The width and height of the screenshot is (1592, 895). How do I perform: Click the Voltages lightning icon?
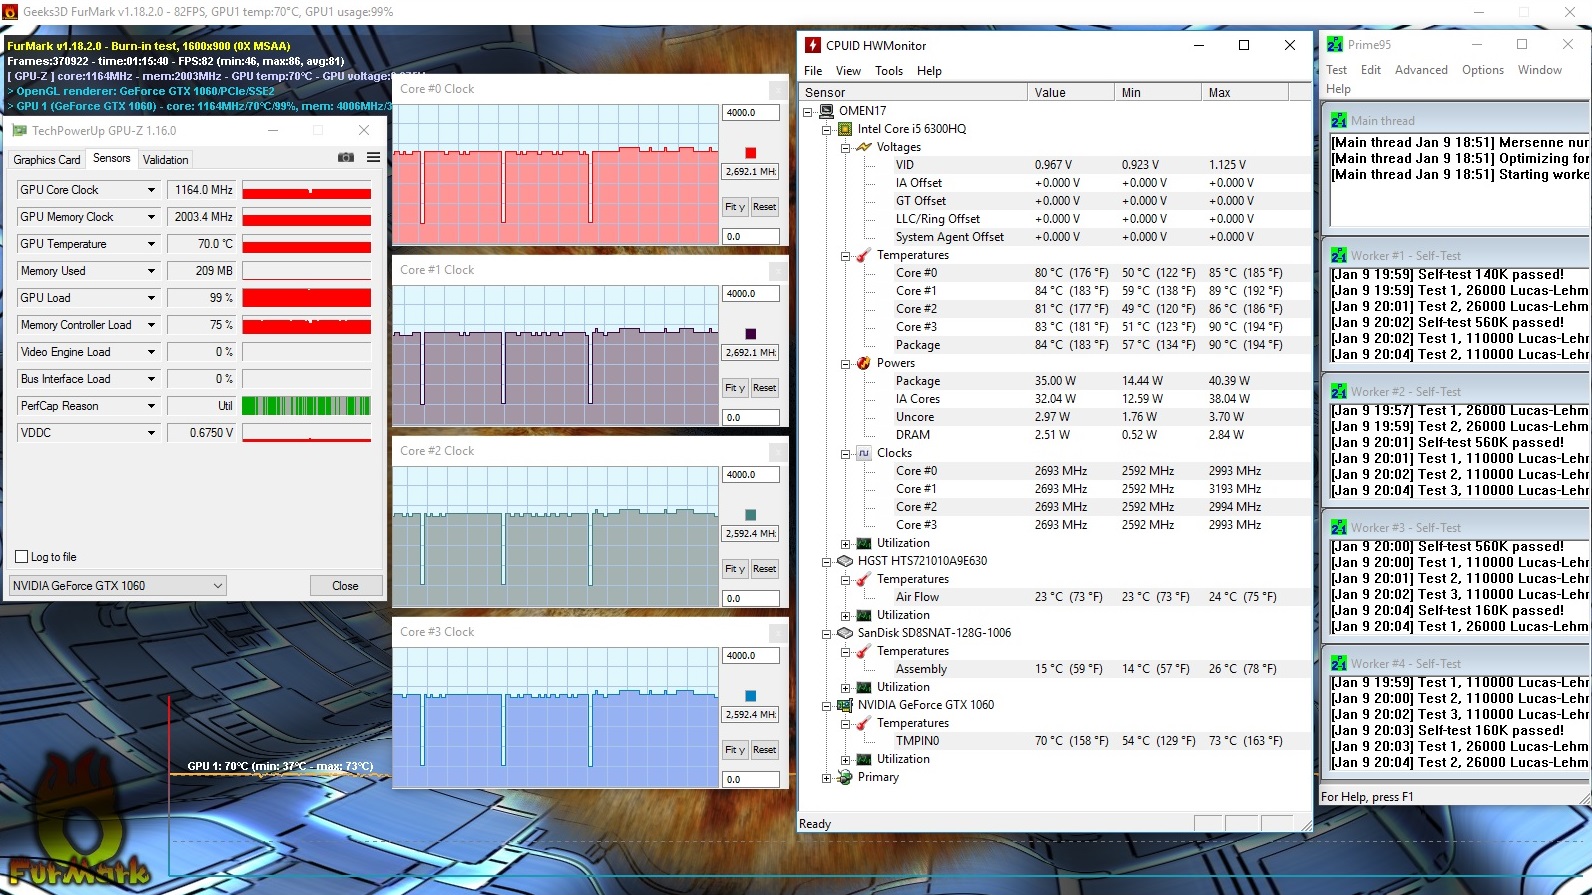[864, 147]
